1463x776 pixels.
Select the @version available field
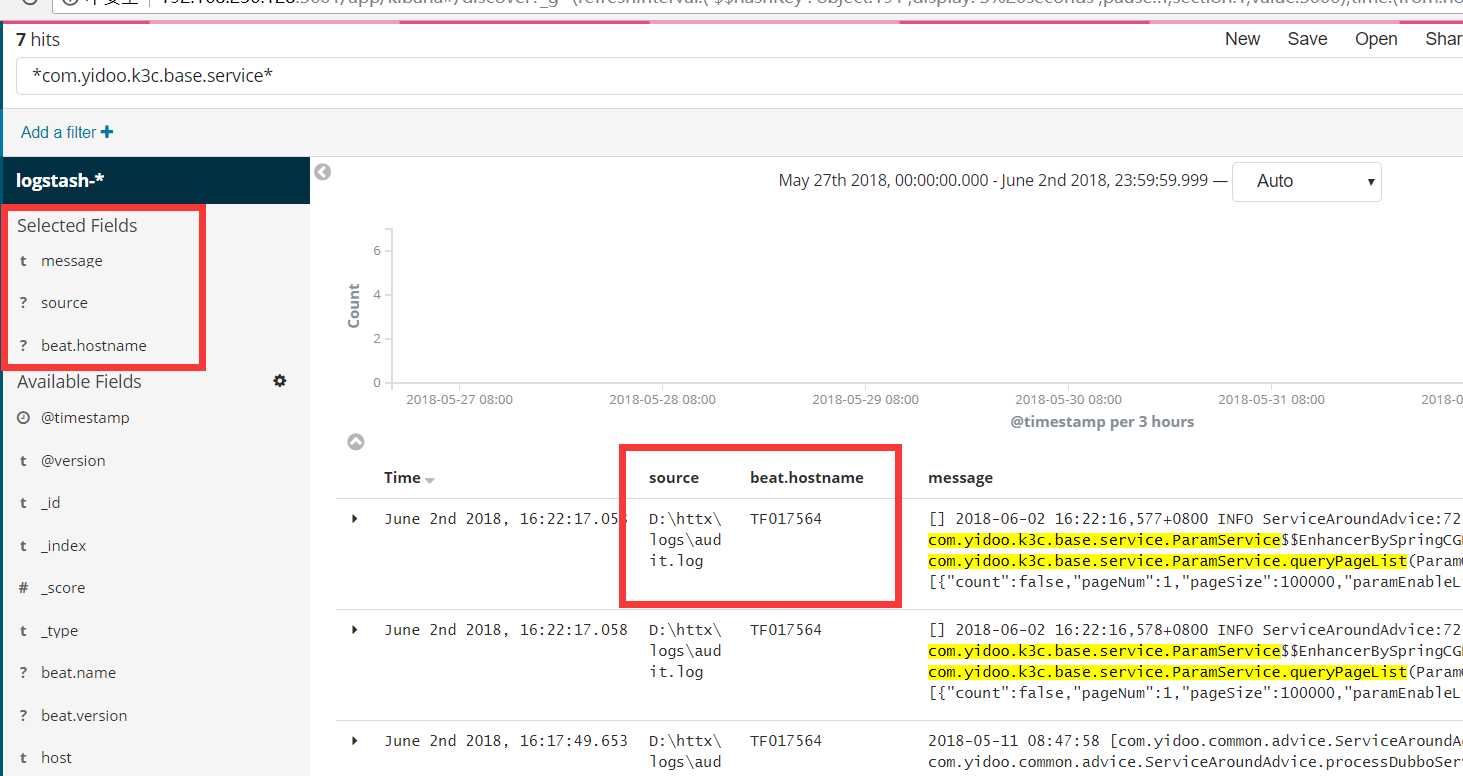(73, 461)
